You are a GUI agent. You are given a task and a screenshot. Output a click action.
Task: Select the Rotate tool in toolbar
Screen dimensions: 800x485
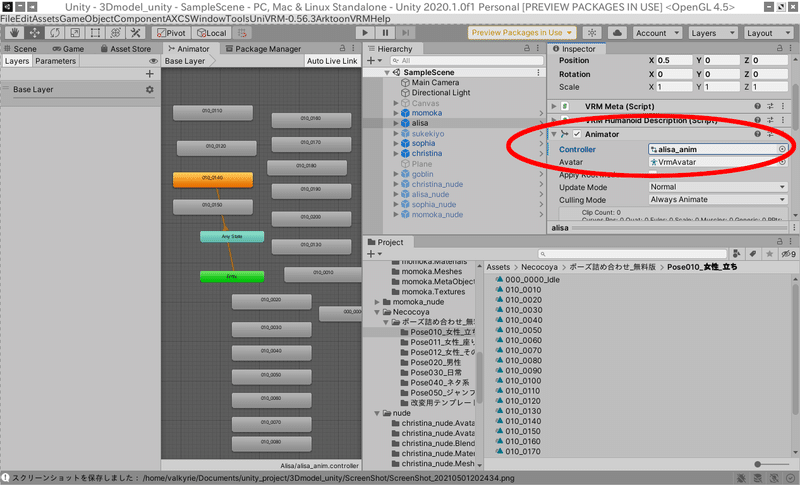tap(55, 33)
